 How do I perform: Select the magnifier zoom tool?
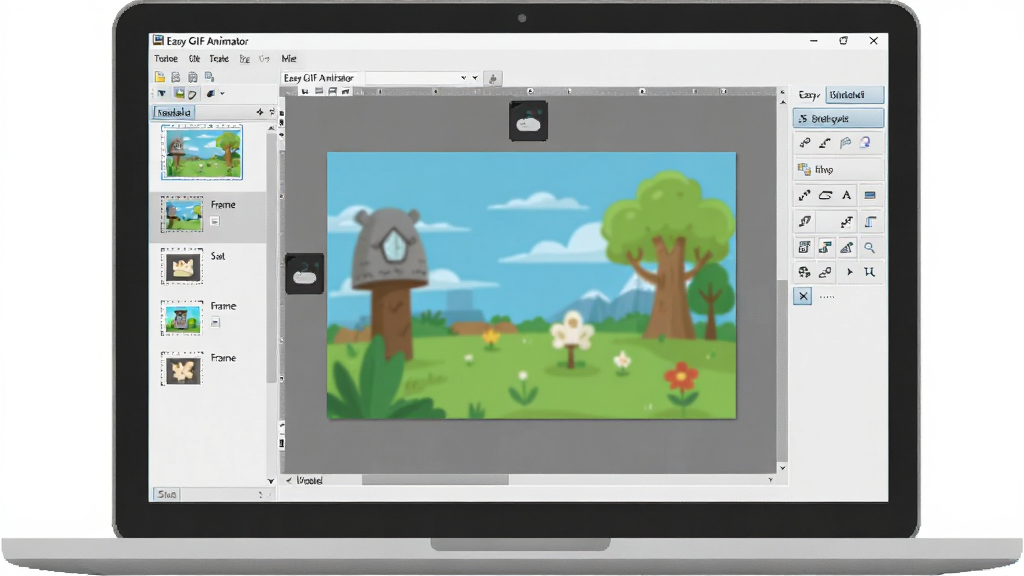869,248
